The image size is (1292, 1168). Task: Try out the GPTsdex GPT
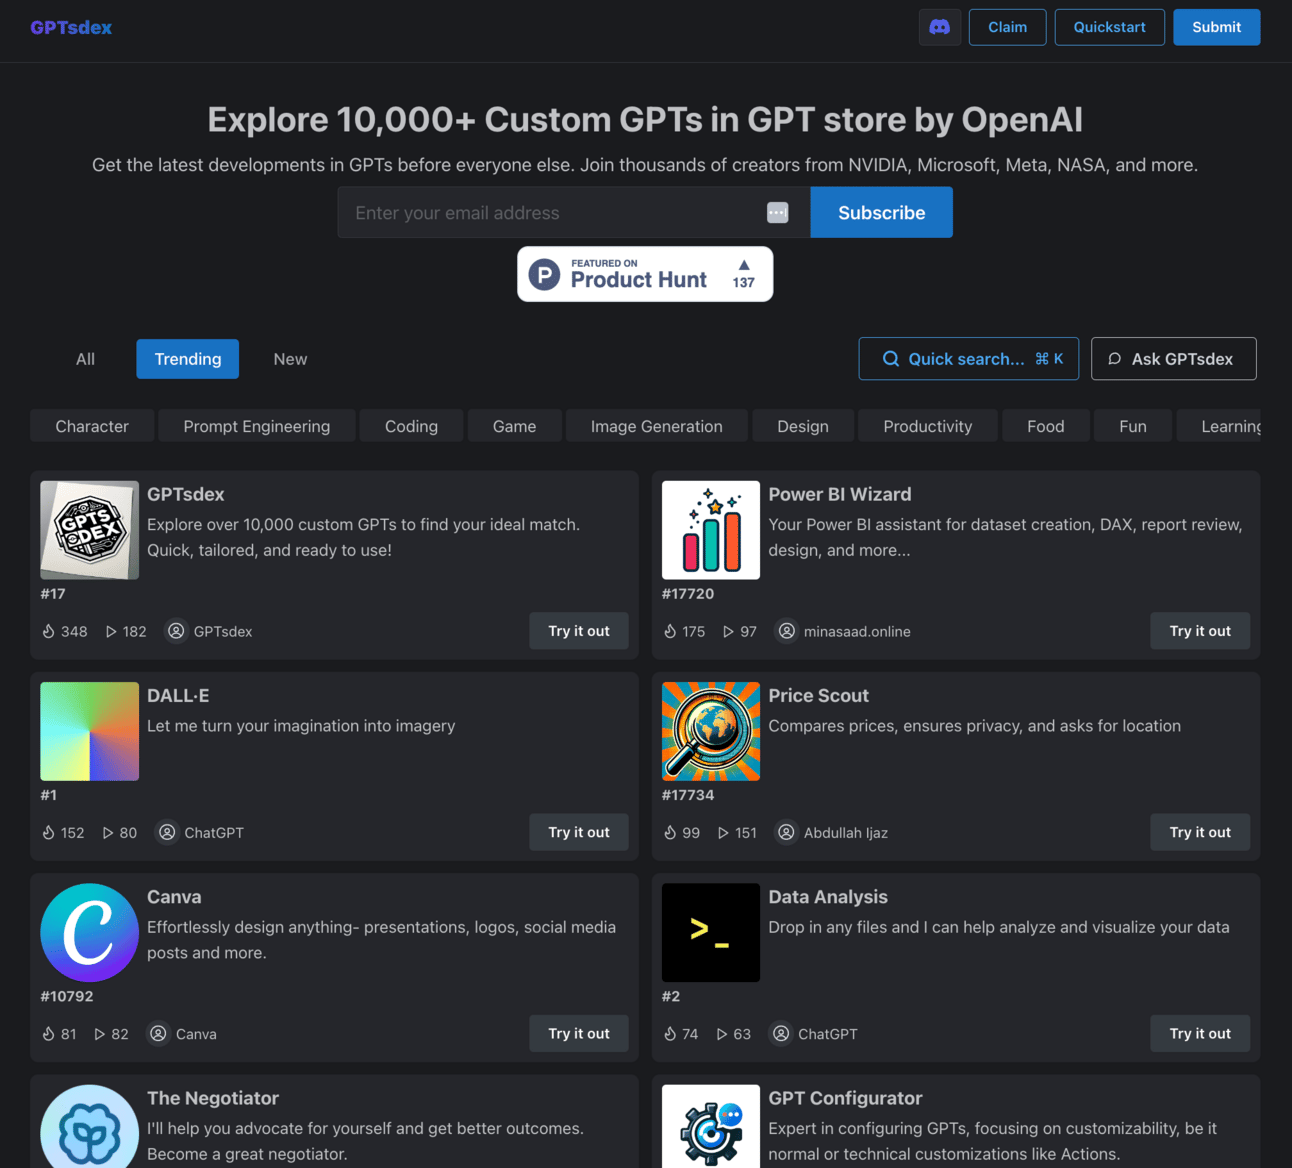[579, 631]
